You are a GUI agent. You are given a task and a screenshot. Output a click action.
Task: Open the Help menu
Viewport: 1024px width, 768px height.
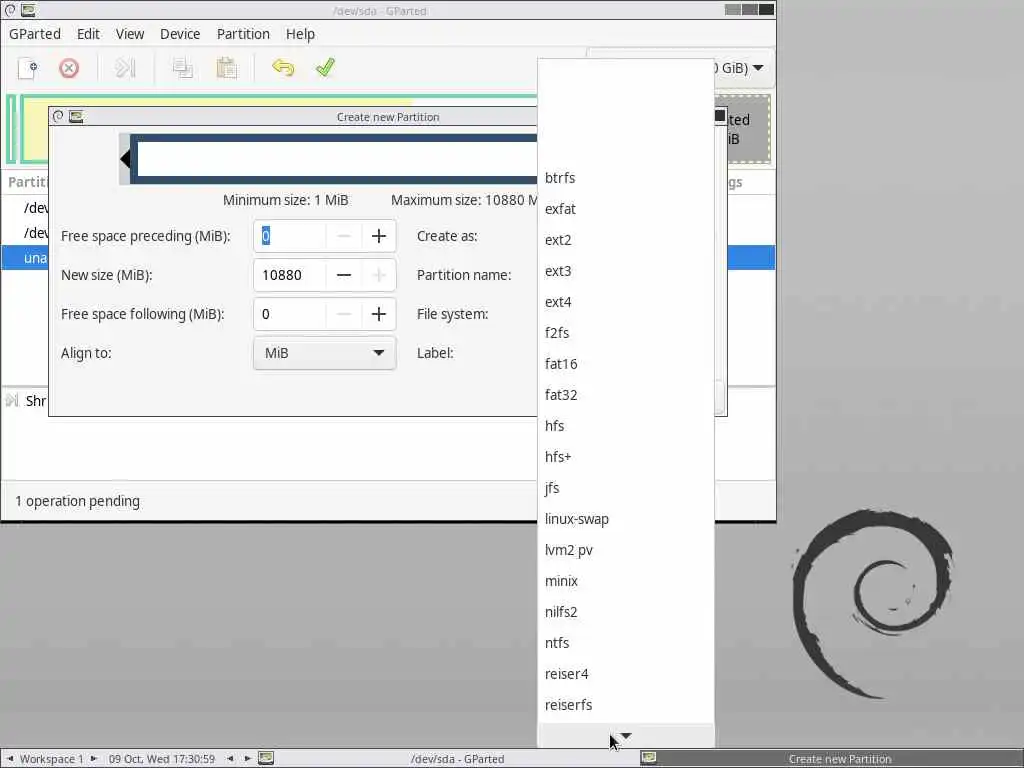click(300, 34)
